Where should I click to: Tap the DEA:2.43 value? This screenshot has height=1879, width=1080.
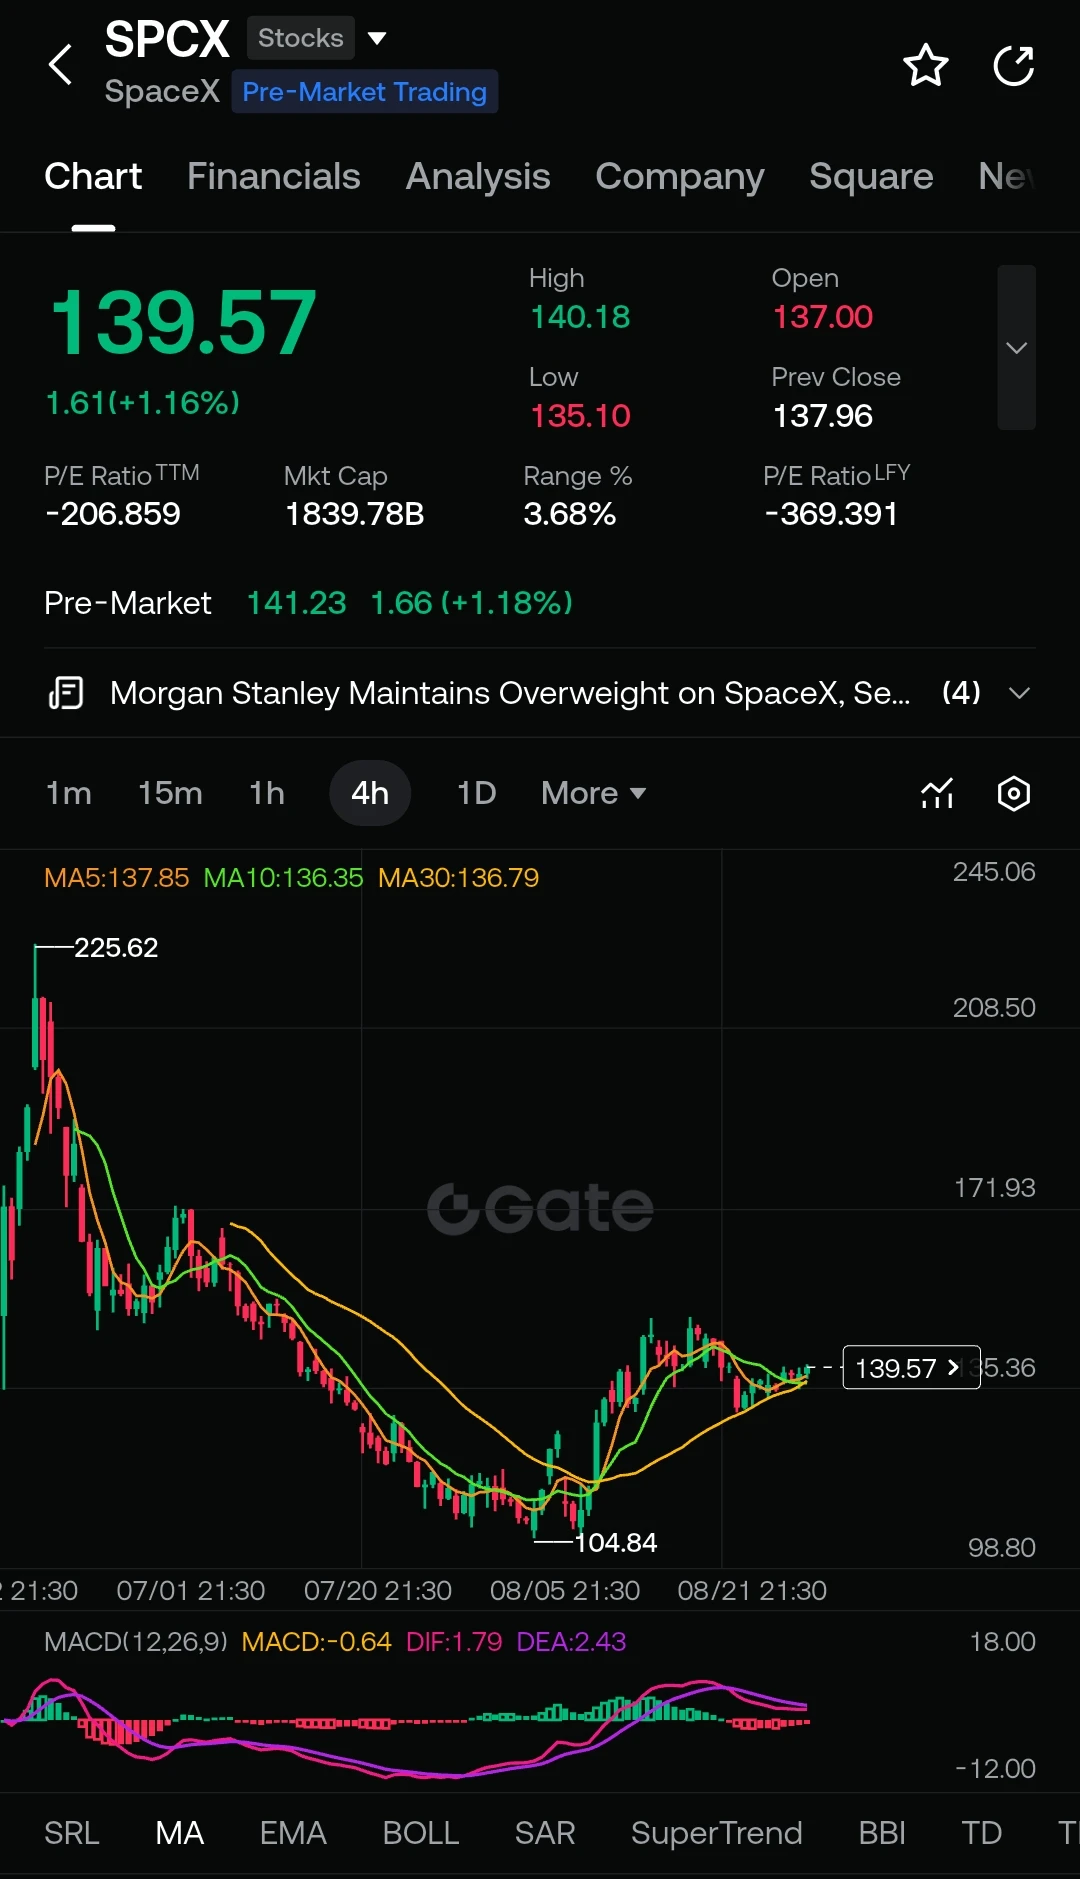point(571,1642)
